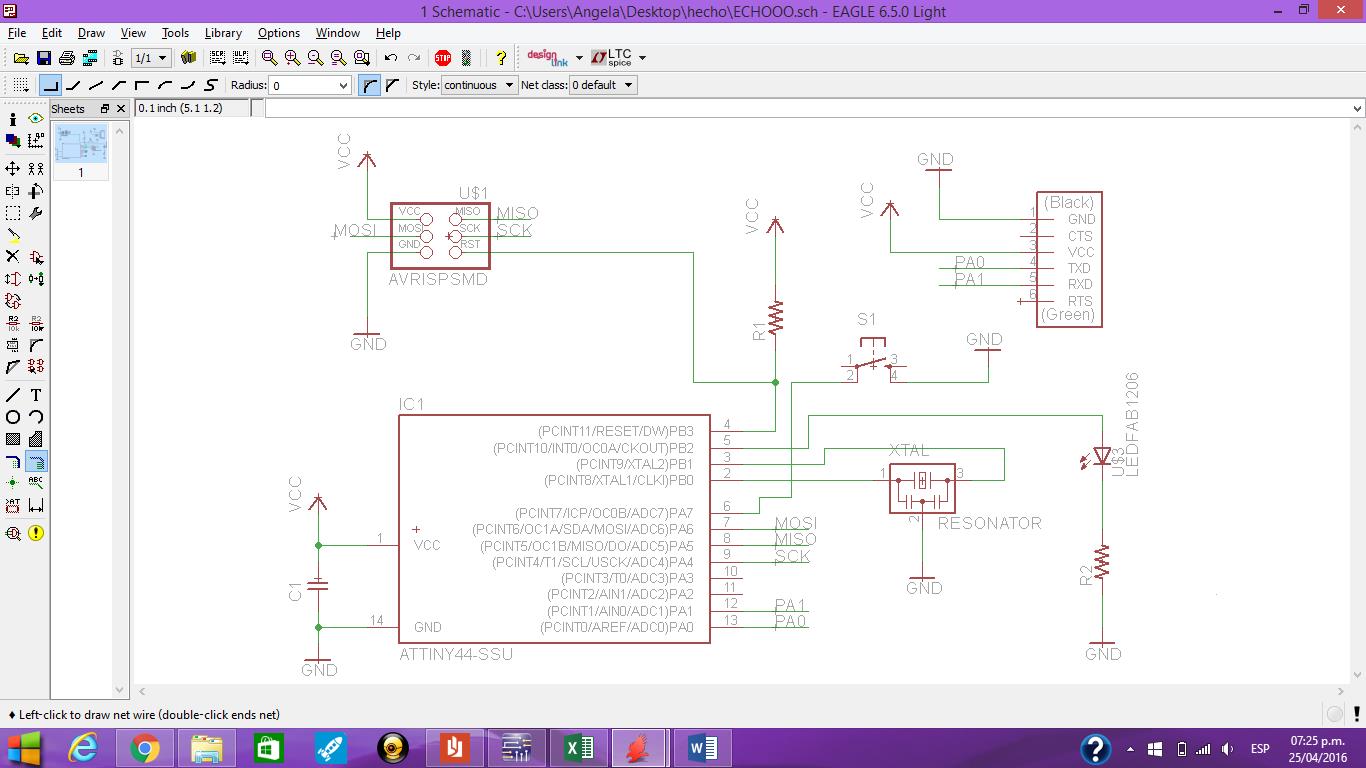This screenshot has height=768, width=1366.
Task: Select the Text T tool
Action: (36, 395)
